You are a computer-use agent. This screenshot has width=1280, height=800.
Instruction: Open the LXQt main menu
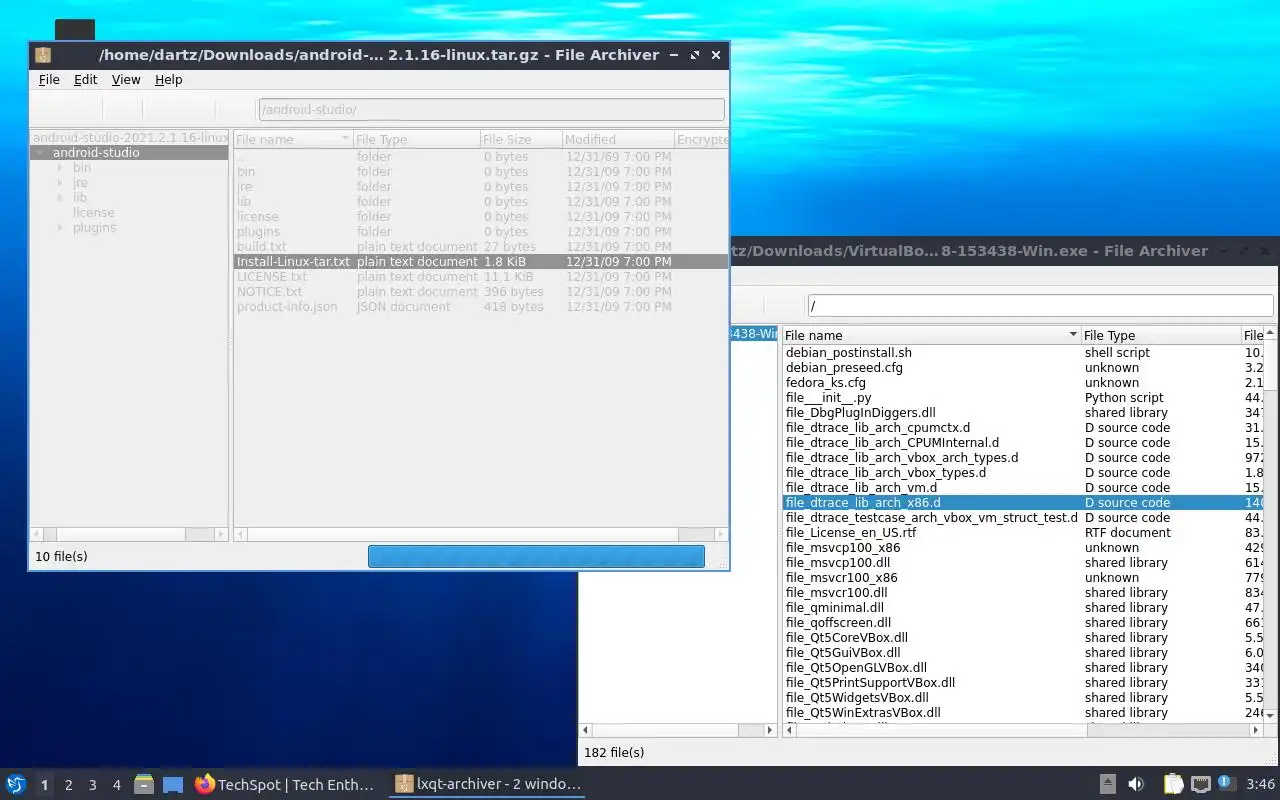pos(15,785)
